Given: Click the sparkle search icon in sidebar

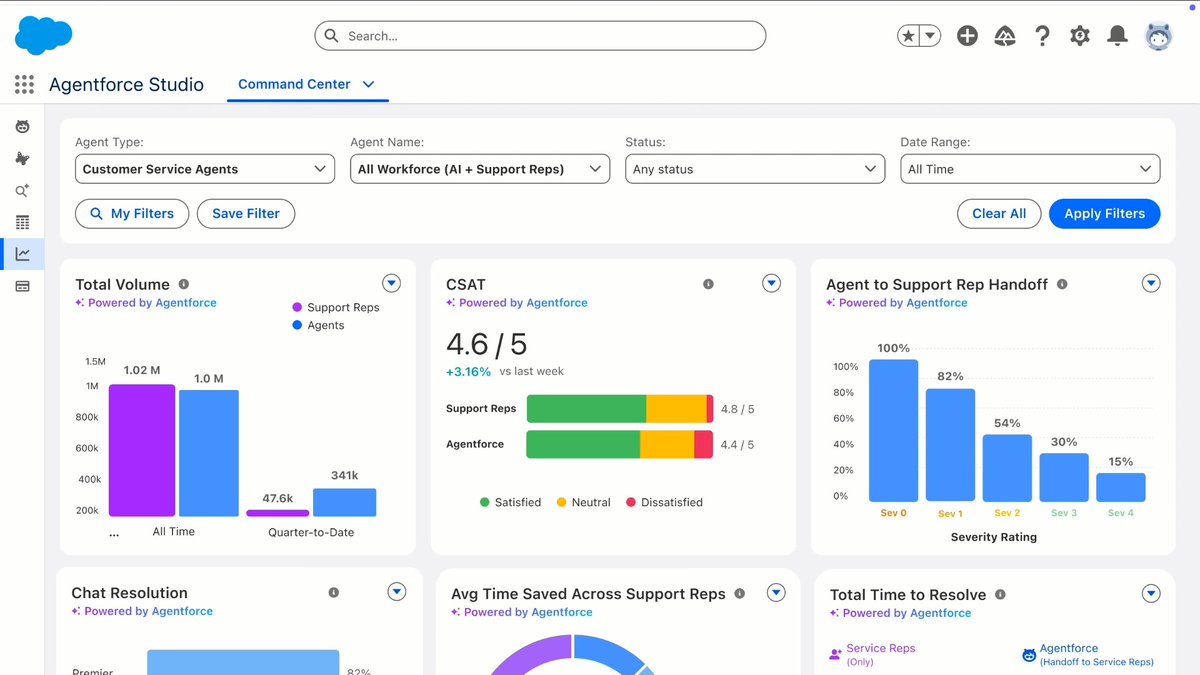Looking at the screenshot, I should 22,190.
